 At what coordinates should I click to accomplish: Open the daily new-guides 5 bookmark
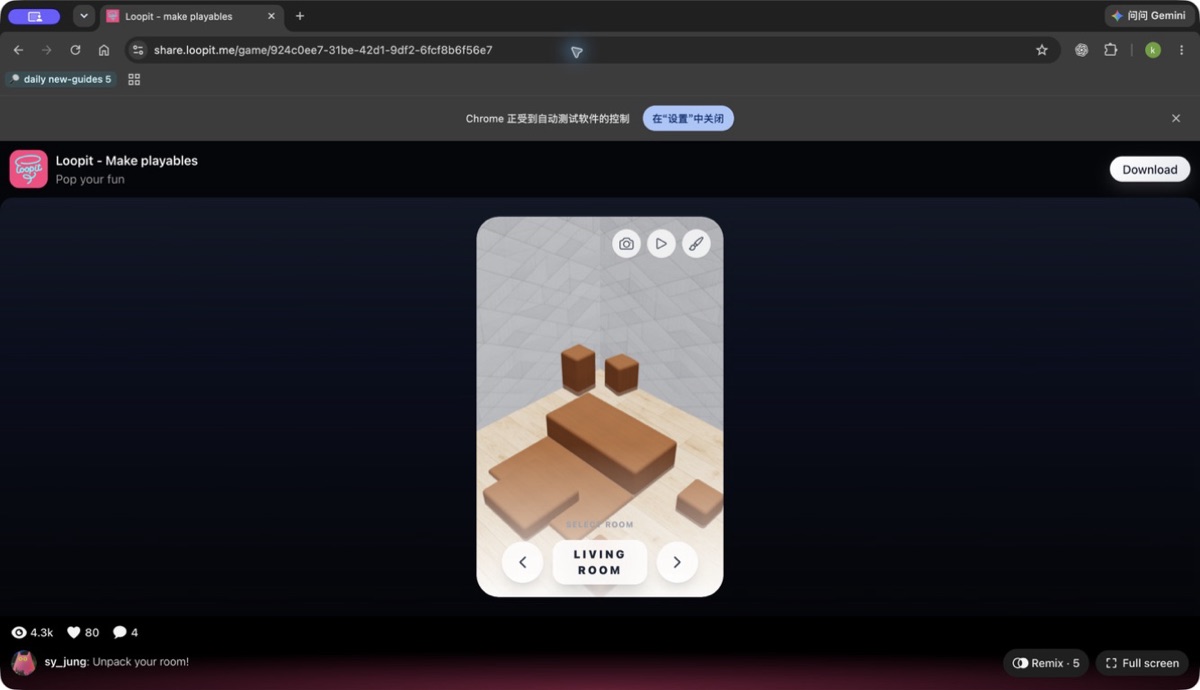(61, 79)
